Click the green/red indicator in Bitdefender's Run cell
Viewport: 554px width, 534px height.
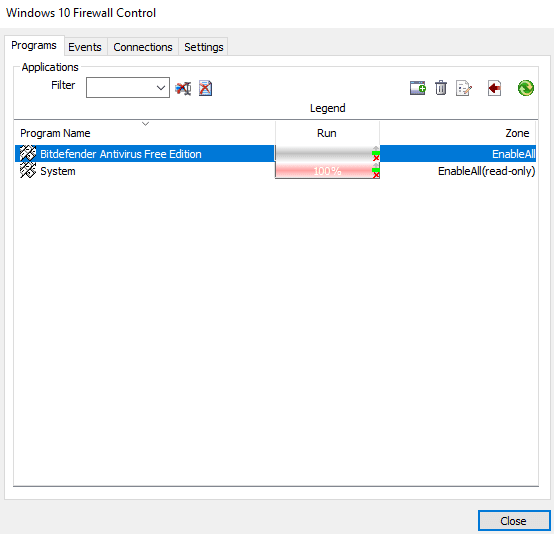pyautogui.click(x=376, y=154)
